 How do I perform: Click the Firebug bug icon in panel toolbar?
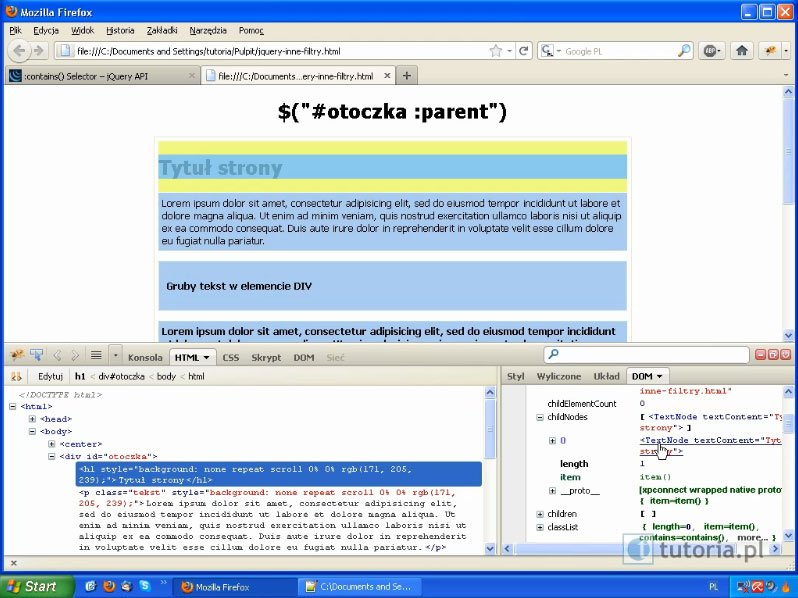pyautogui.click(x=17, y=355)
